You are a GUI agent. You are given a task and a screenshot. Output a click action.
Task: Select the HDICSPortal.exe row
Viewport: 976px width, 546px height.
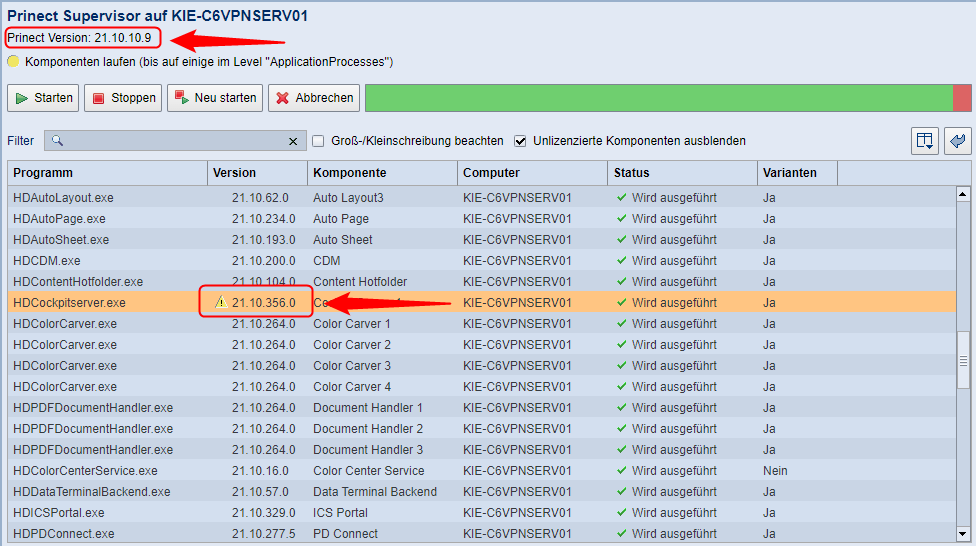482,513
